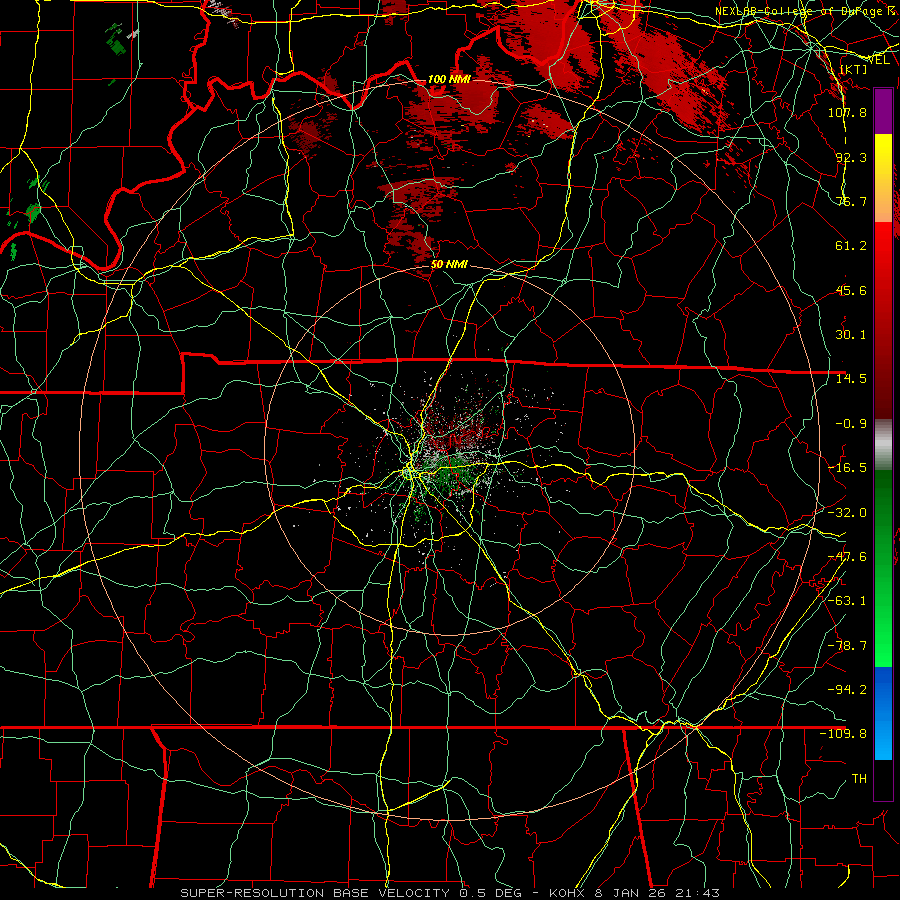Select the -0.9 velocity scale value
The width and height of the screenshot is (900, 900).
point(851,423)
